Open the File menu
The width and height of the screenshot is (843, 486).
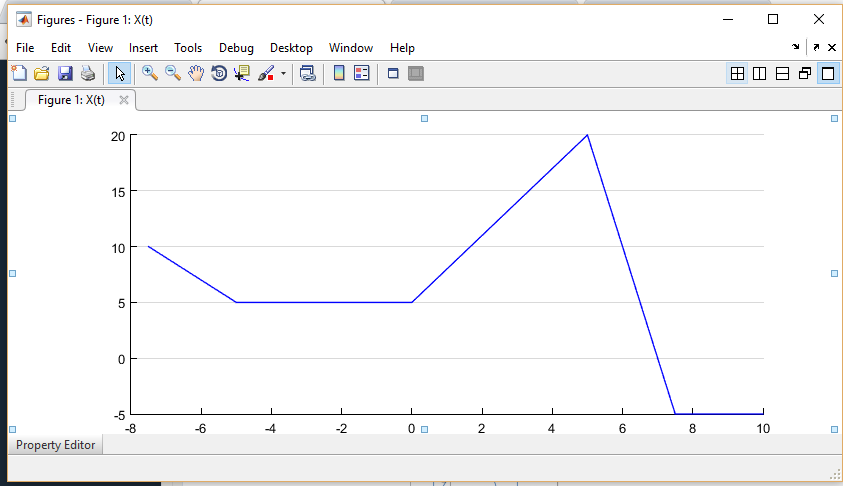pyautogui.click(x=25, y=48)
